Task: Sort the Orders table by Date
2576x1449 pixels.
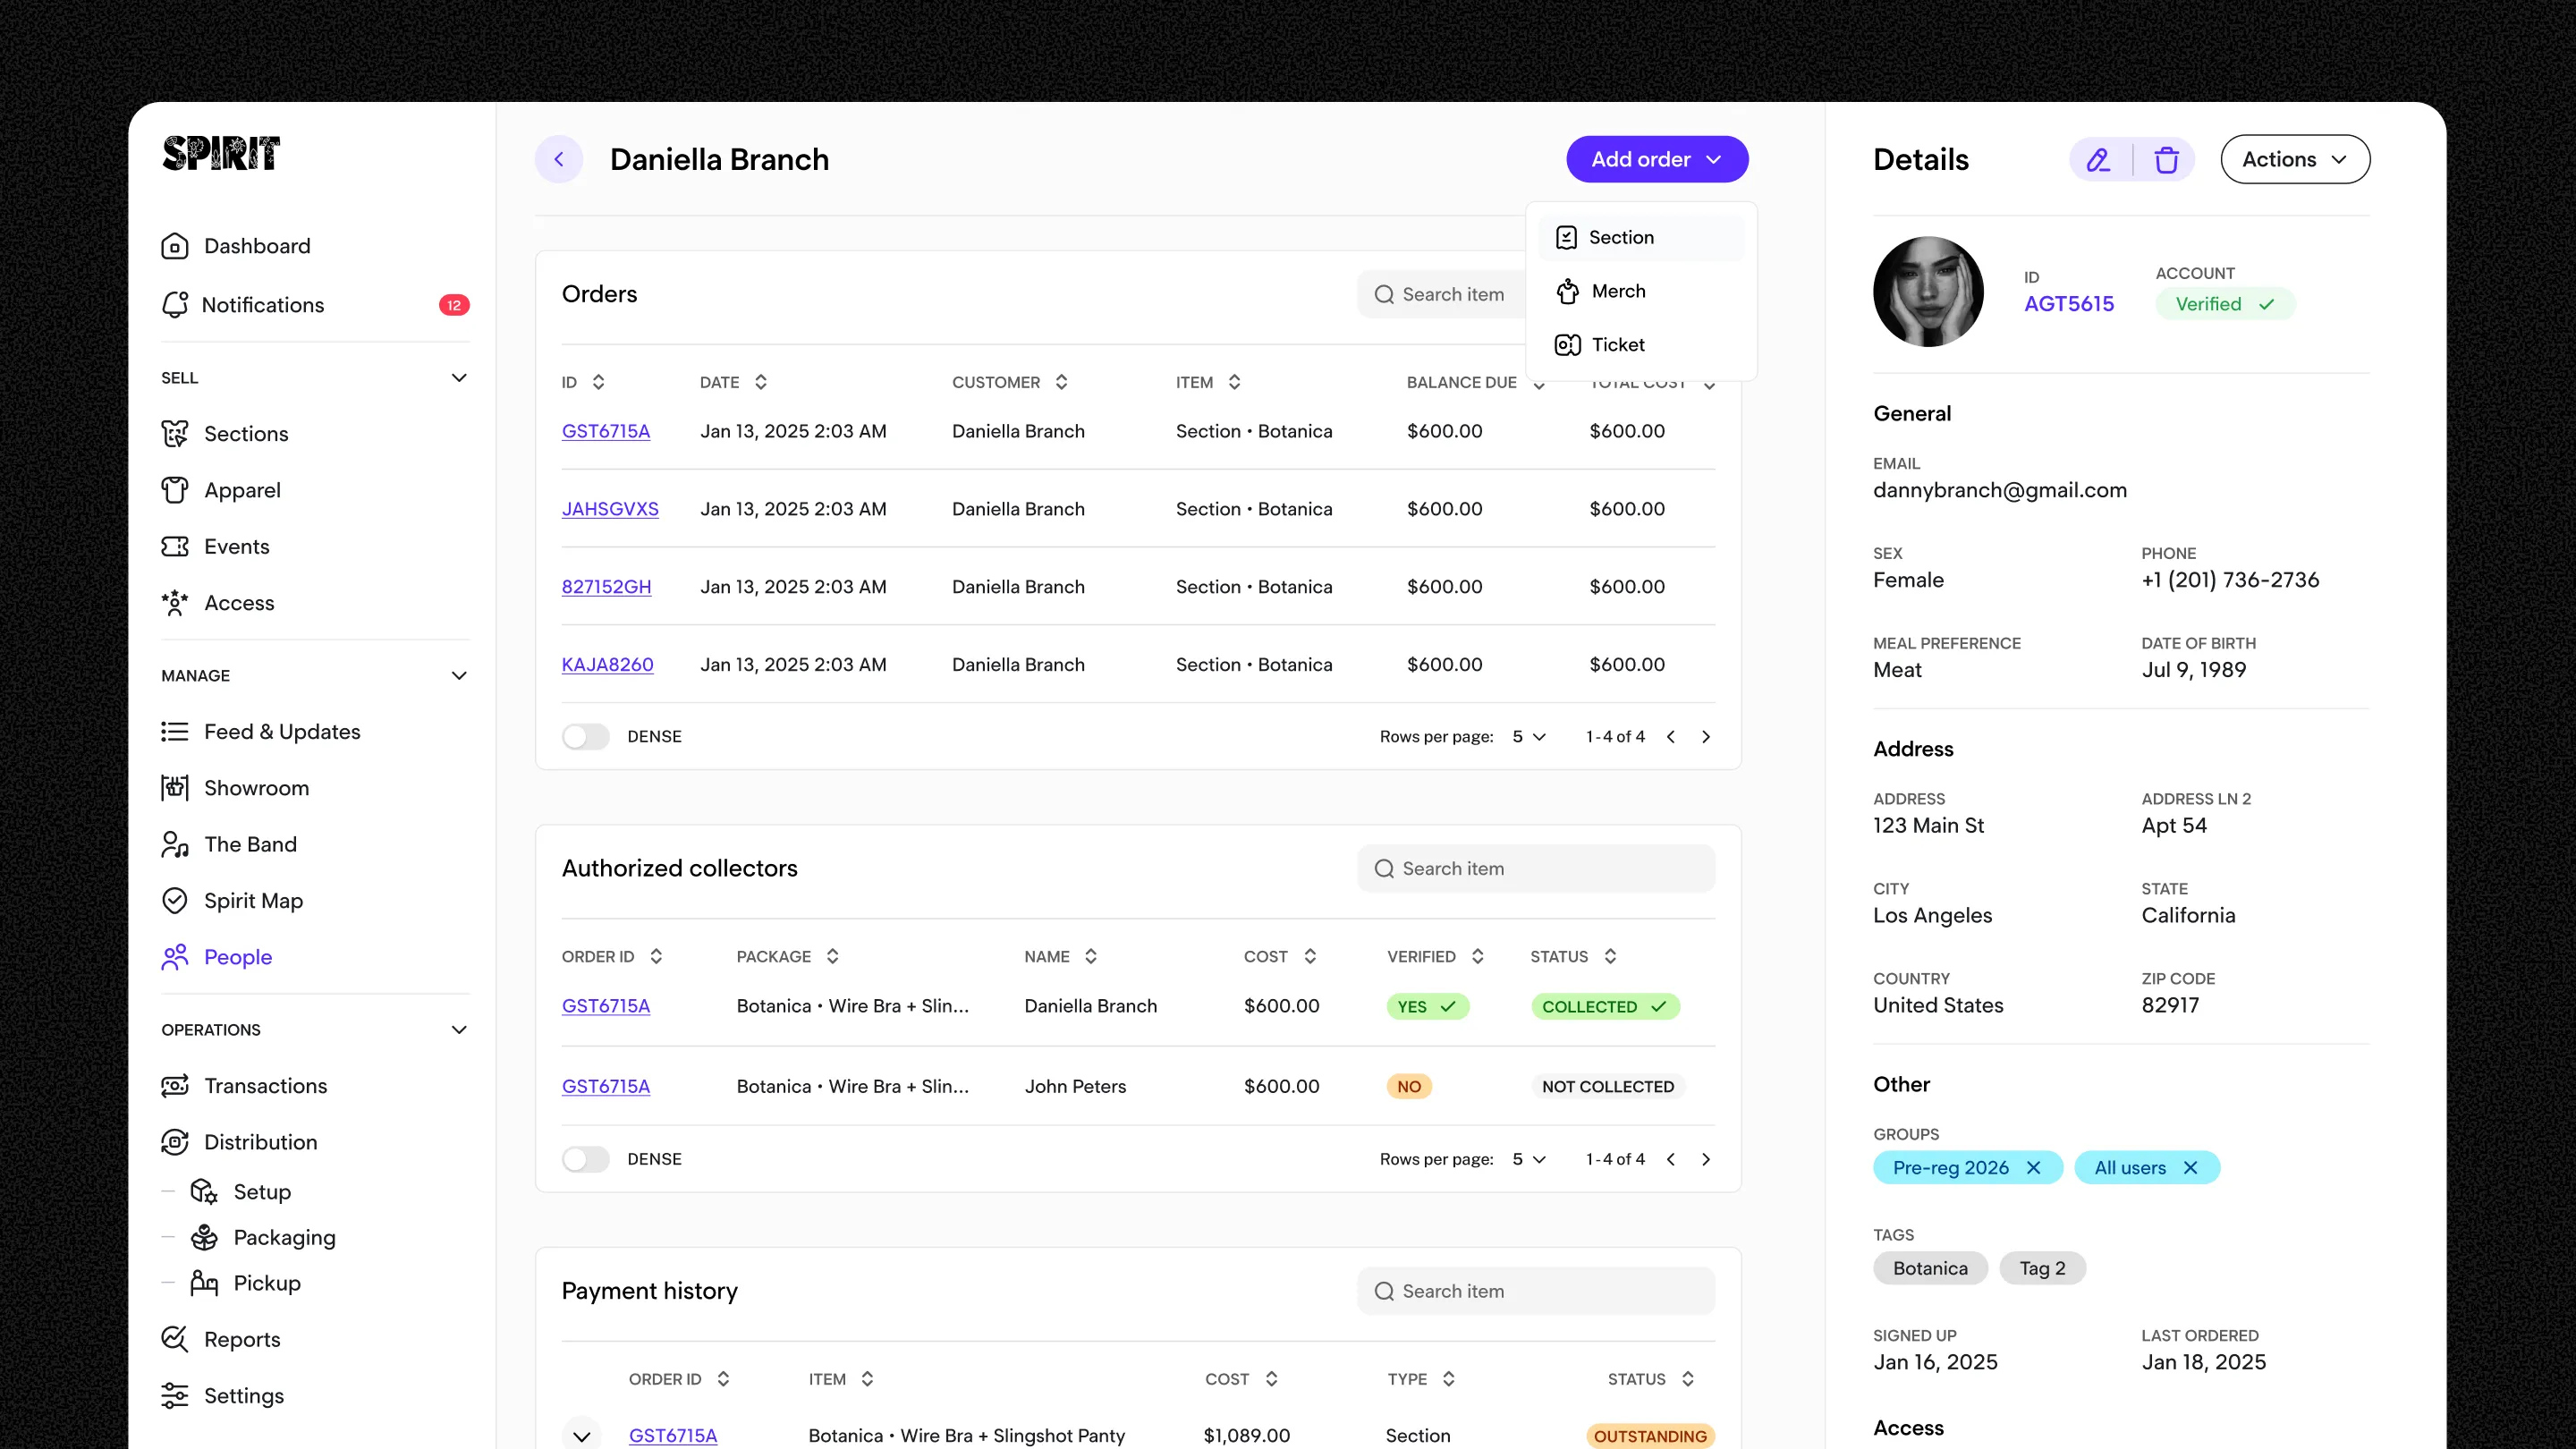Action: point(760,382)
